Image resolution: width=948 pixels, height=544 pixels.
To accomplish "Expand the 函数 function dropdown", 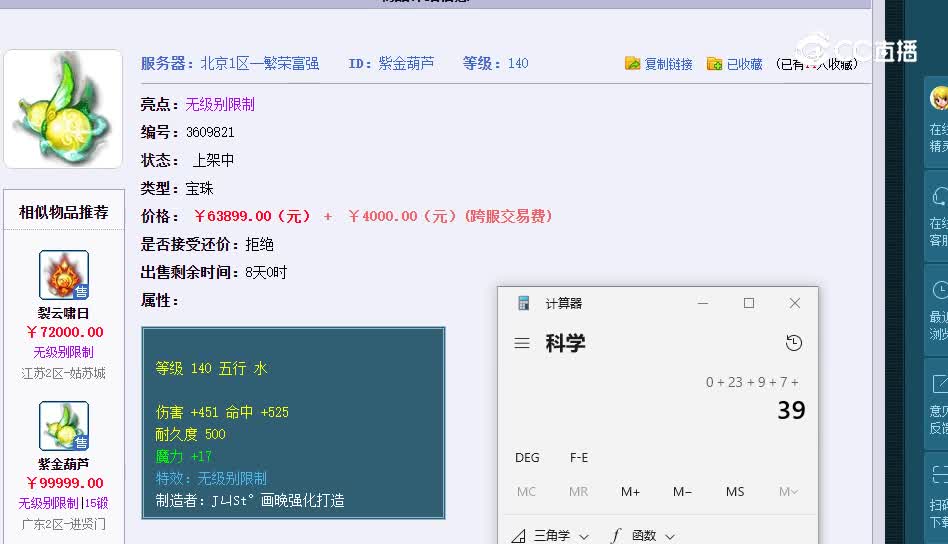I will [643, 536].
